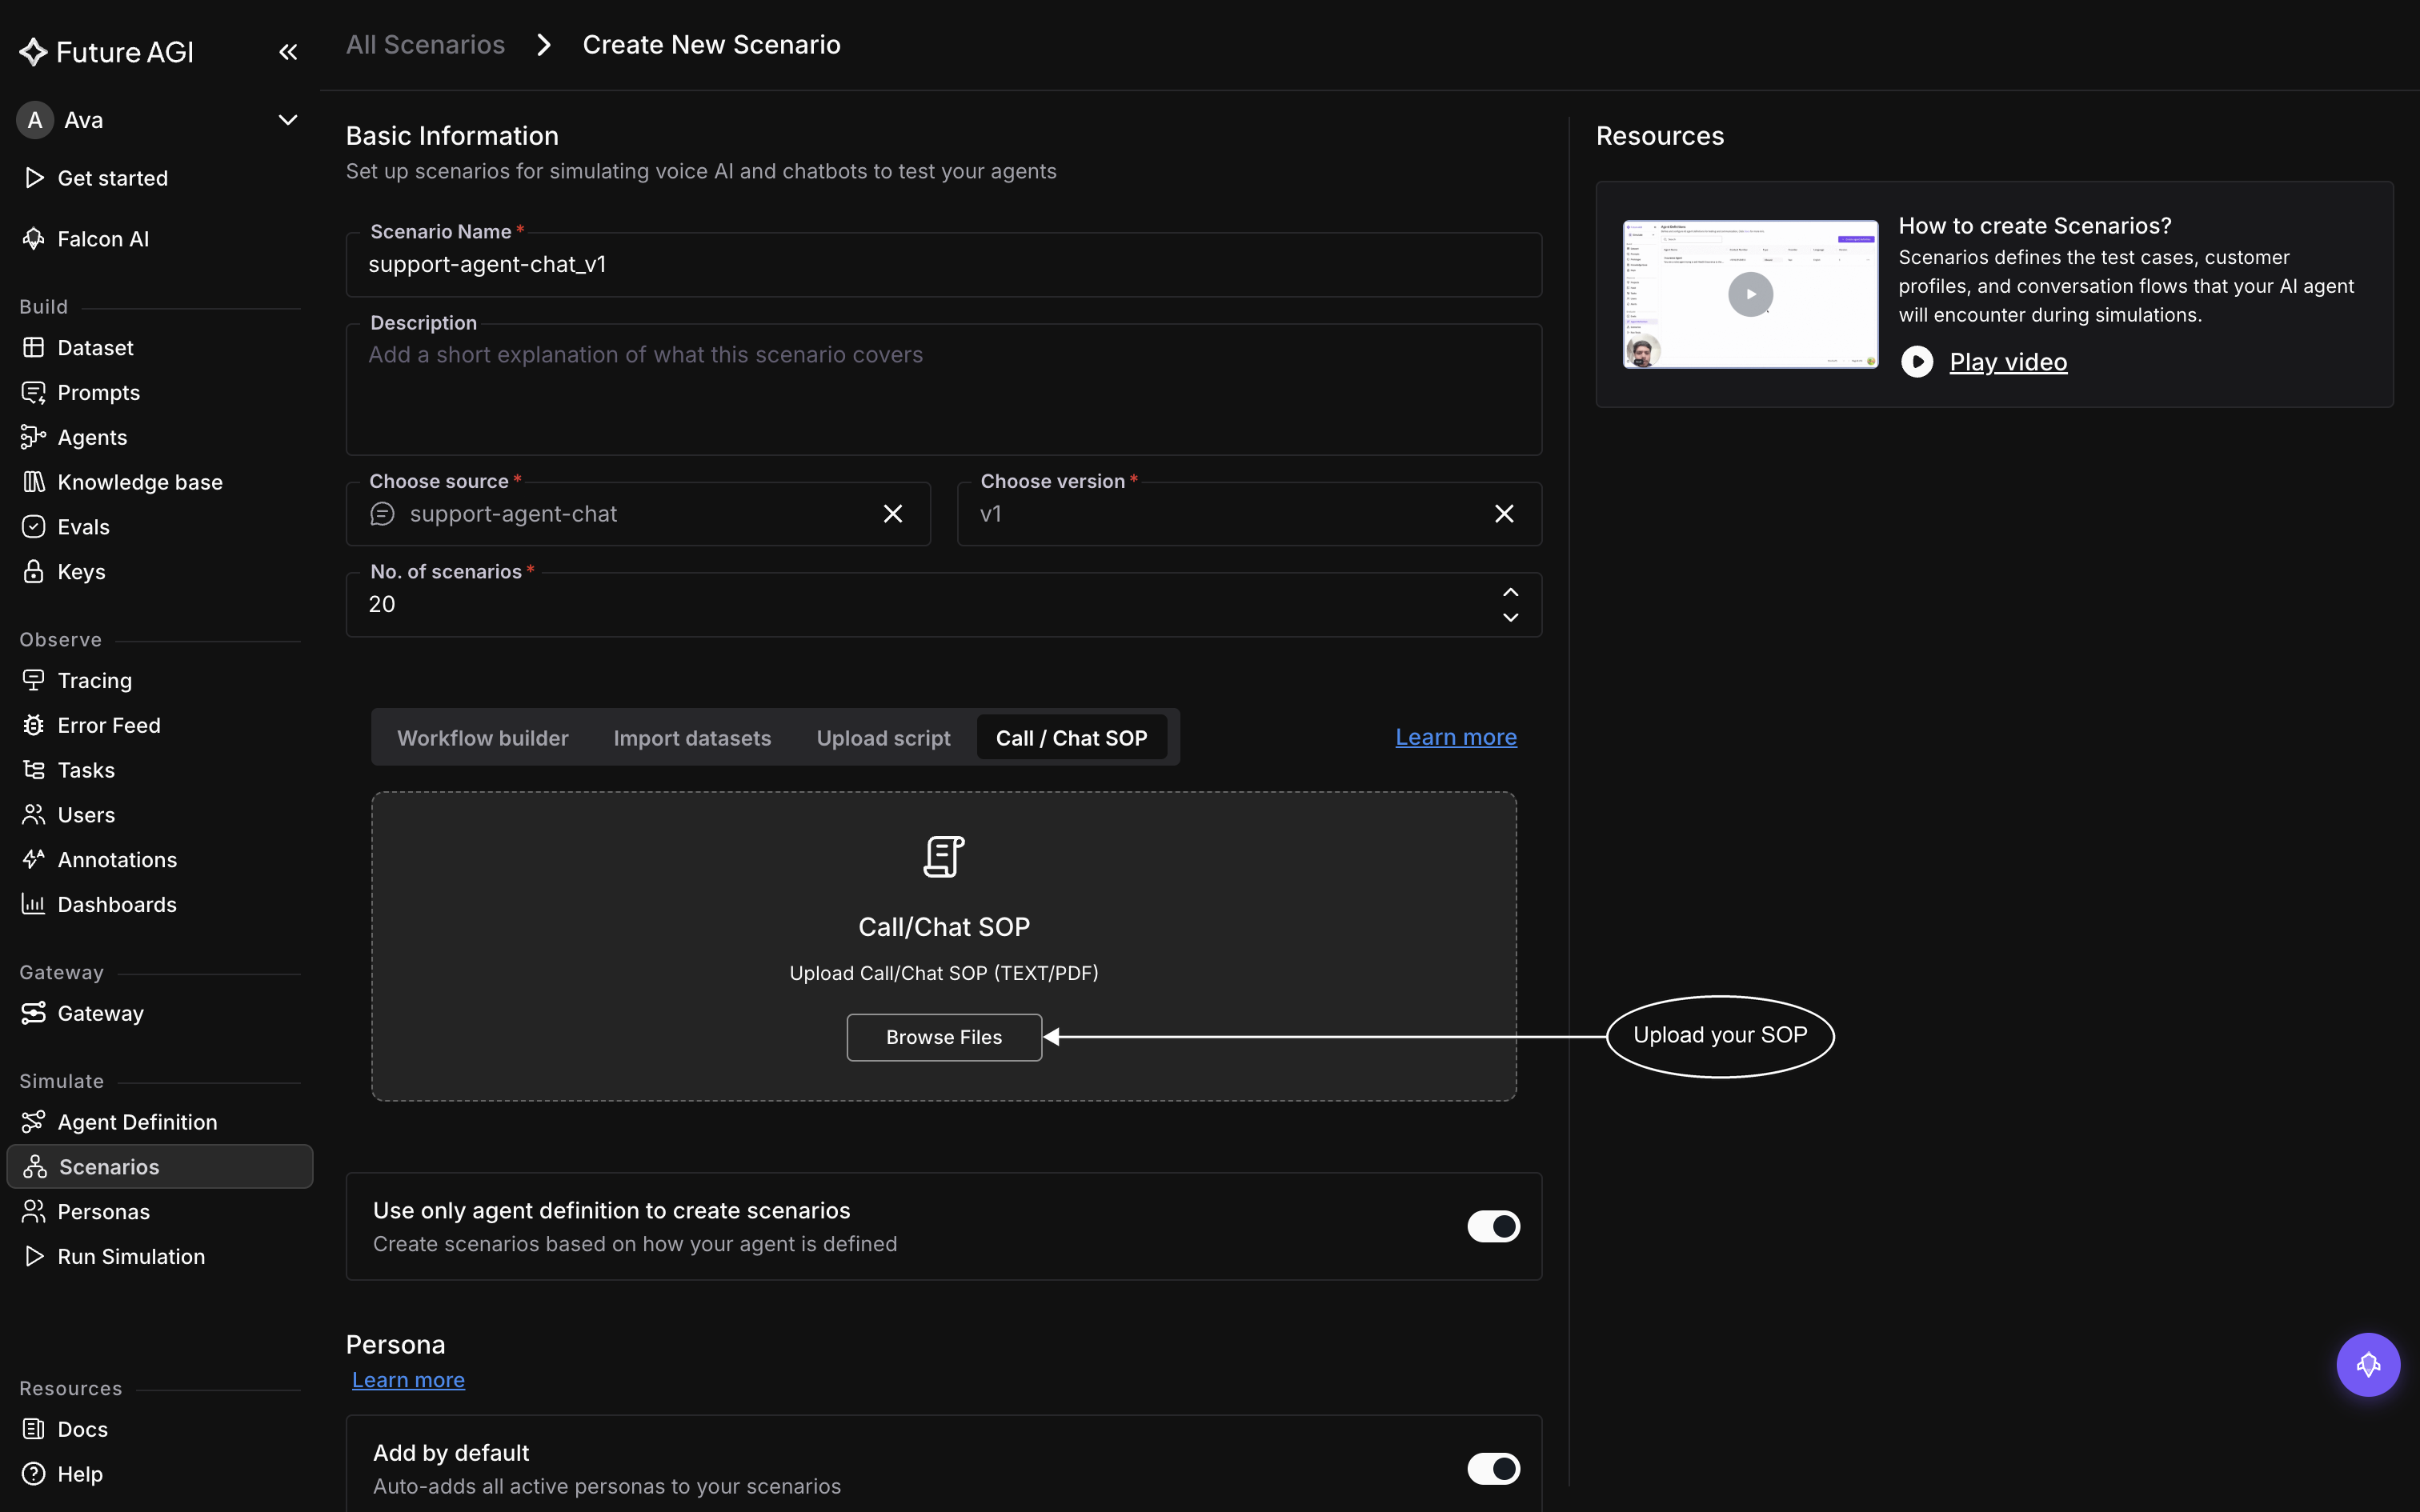Open Run Simulation play icon
This screenshot has height=1512, width=2420.
pyautogui.click(x=34, y=1256)
